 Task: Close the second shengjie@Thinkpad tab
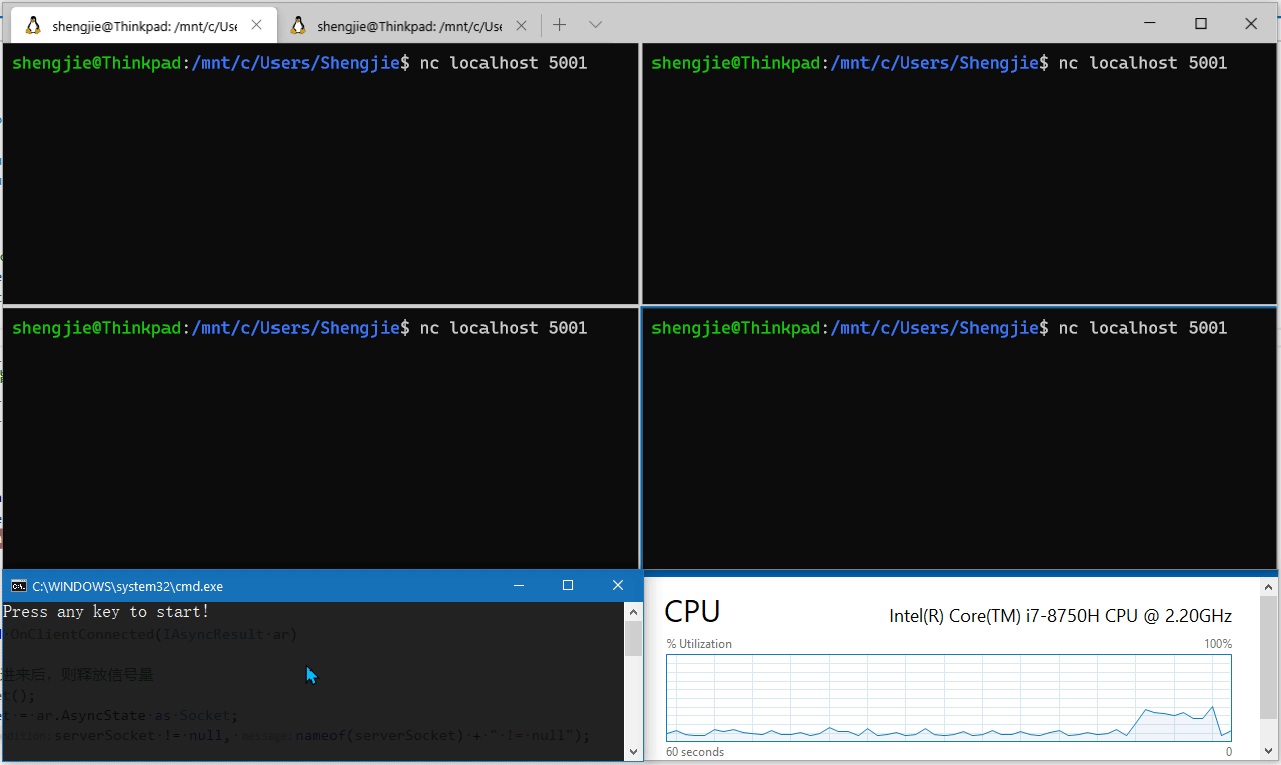pyautogui.click(x=521, y=25)
